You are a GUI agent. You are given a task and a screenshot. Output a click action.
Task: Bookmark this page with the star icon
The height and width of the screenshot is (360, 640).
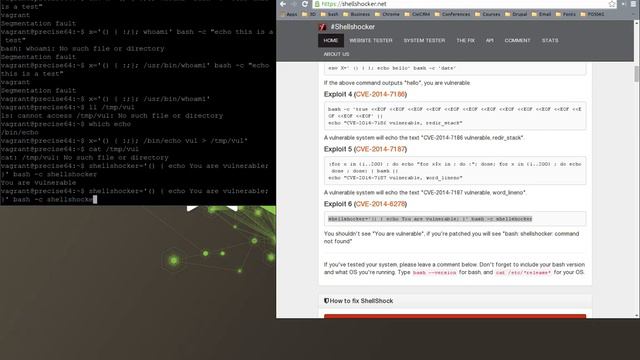click(x=611, y=4)
